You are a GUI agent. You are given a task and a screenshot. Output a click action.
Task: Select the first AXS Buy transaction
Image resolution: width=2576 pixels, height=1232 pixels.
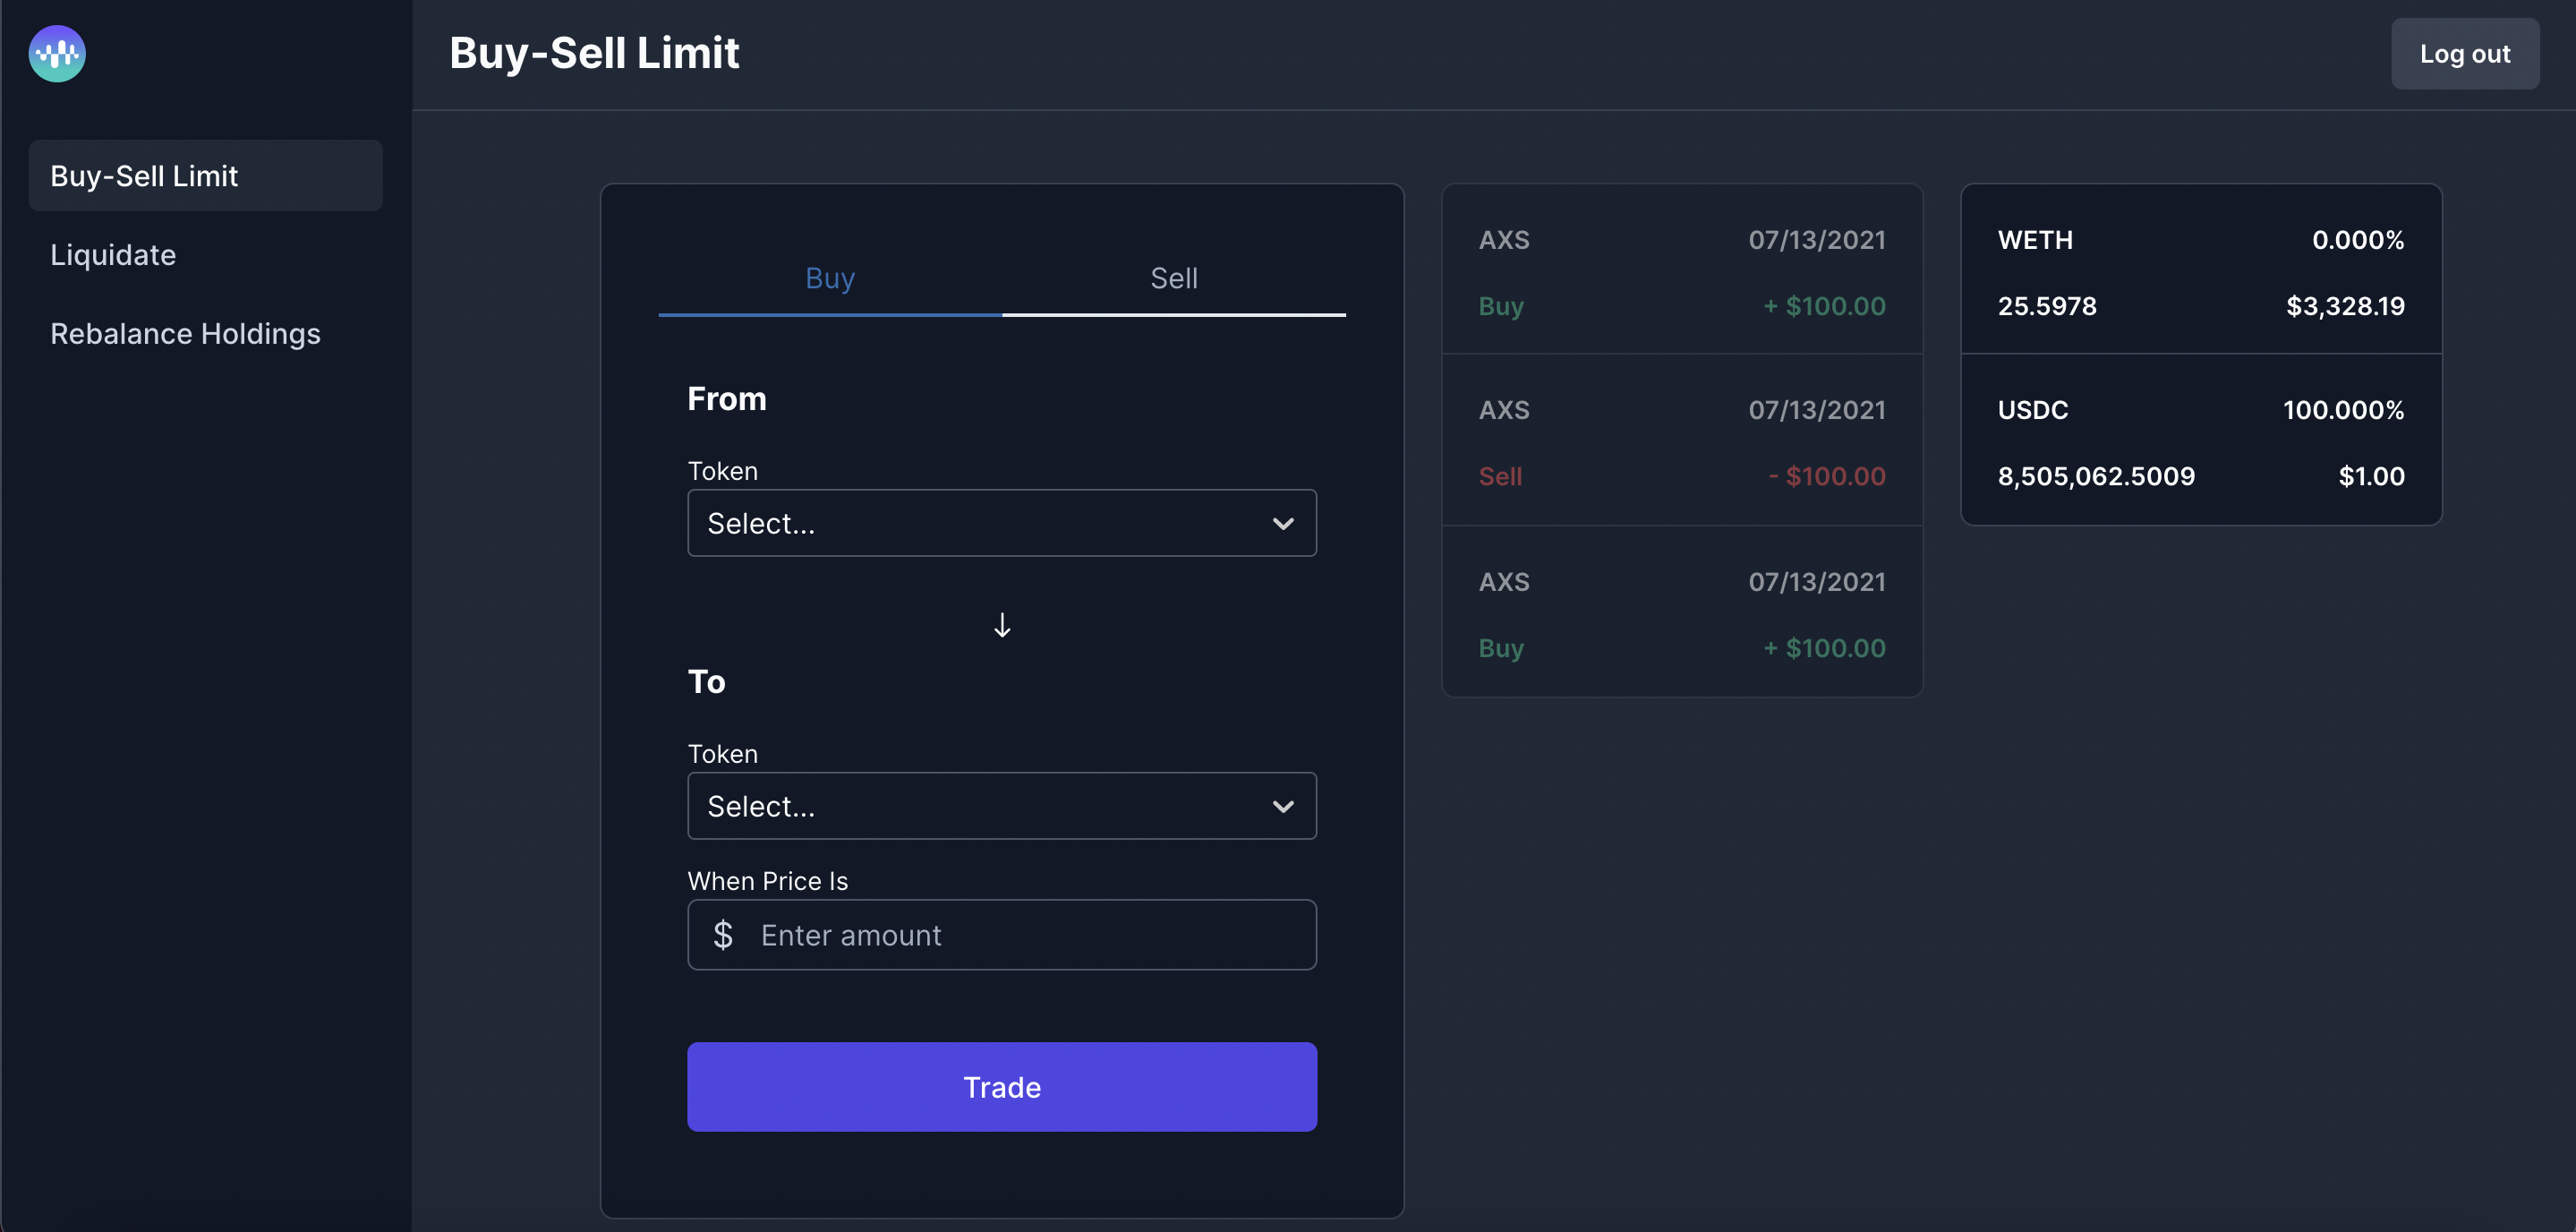(1682, 272)
